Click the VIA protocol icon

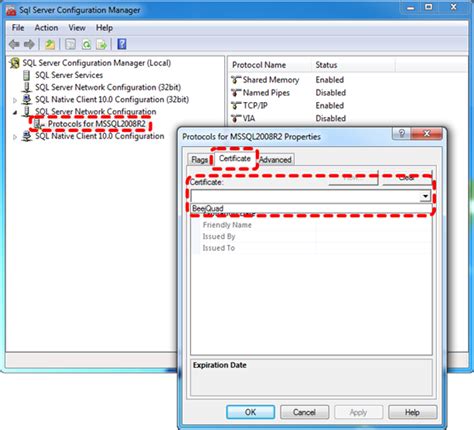click(x=236, y=118)
